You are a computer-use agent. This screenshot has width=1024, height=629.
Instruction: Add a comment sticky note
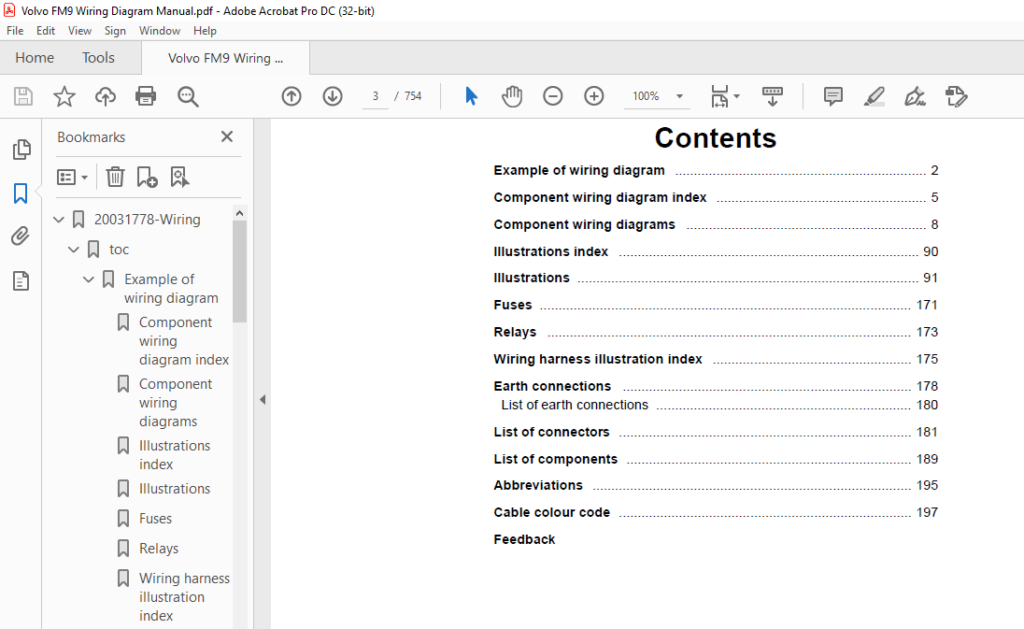[x=833, y=97]
